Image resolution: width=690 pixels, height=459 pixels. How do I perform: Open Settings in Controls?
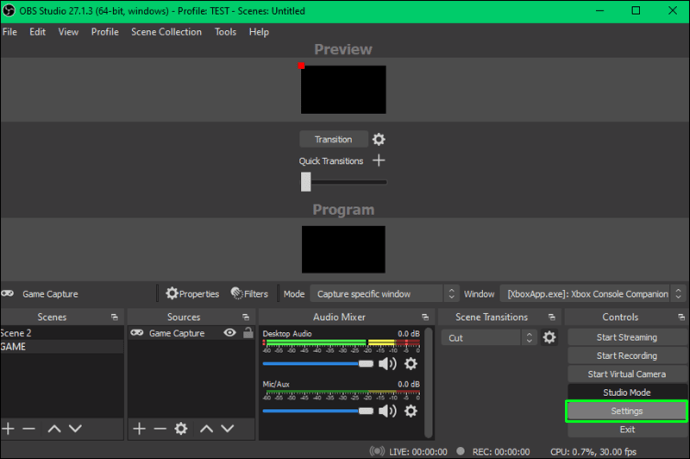pos(627,411)
